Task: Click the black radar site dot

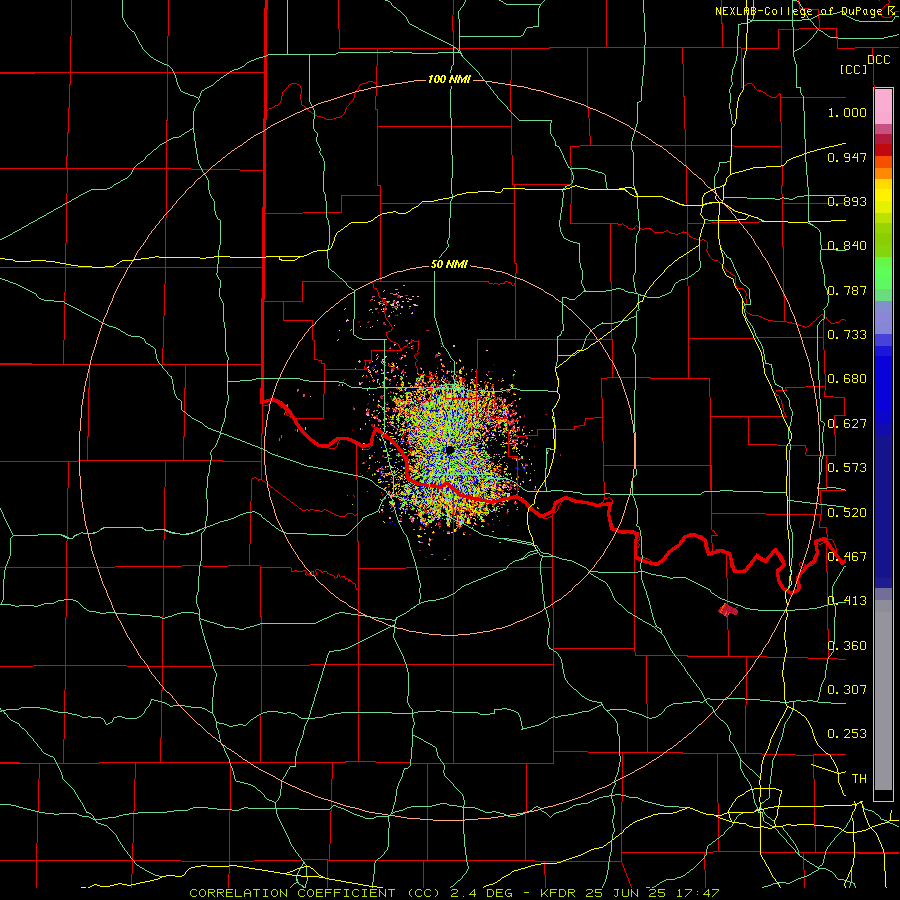Action: click(449, 450)
